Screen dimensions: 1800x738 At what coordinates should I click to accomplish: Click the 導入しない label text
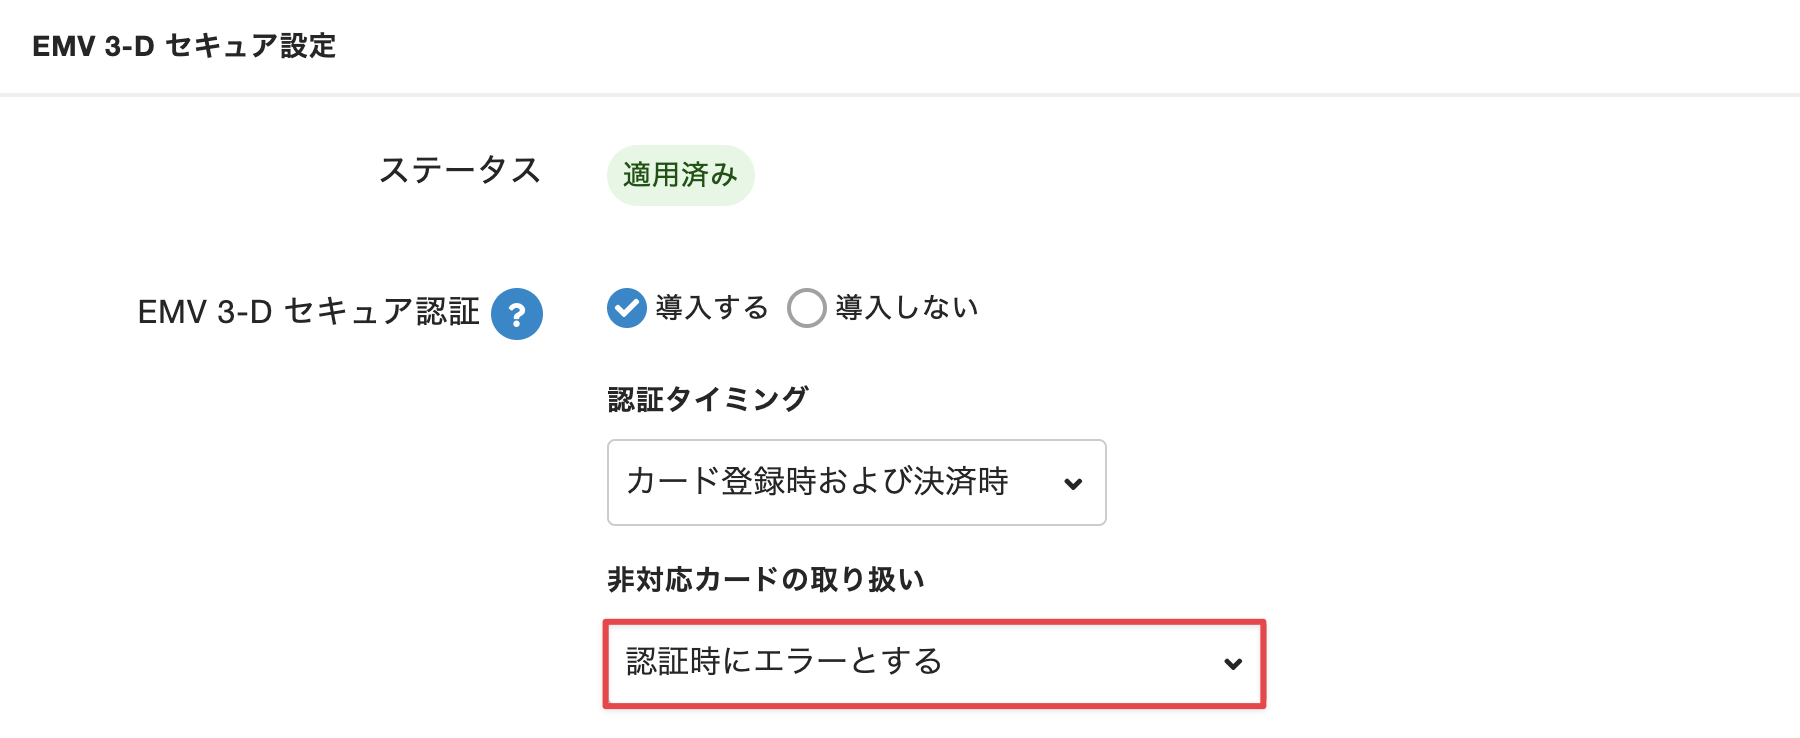point(907,307)
